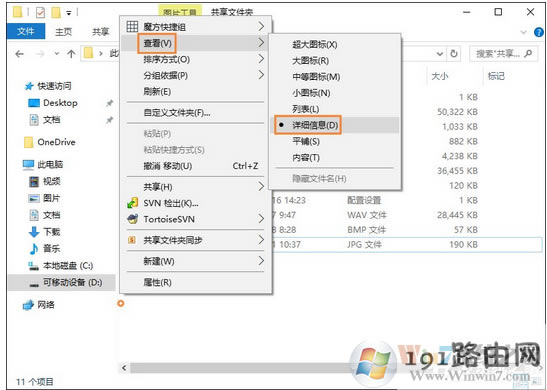Select the JPG 文件 row, 190 KB
Screen dimensions: 547x390
click(406, 245)
